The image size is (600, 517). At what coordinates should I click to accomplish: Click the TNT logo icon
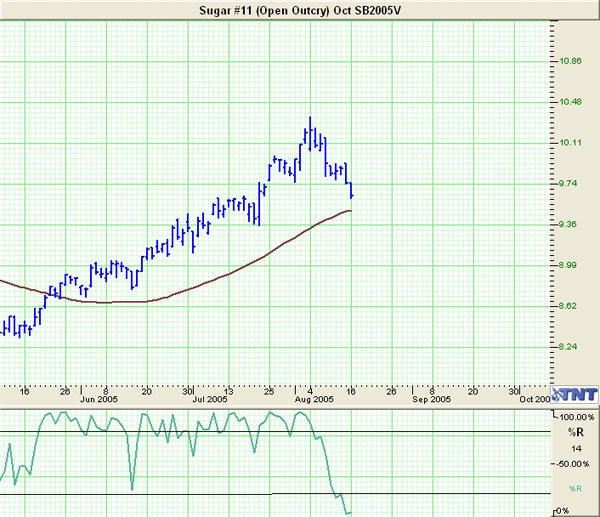pos(574,394)
